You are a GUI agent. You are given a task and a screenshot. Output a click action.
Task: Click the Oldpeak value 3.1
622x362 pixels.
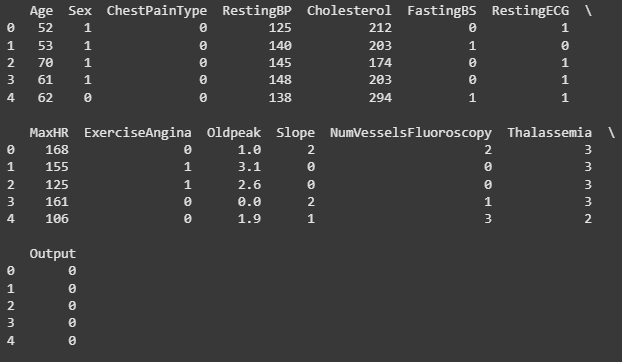pos(250,167)
